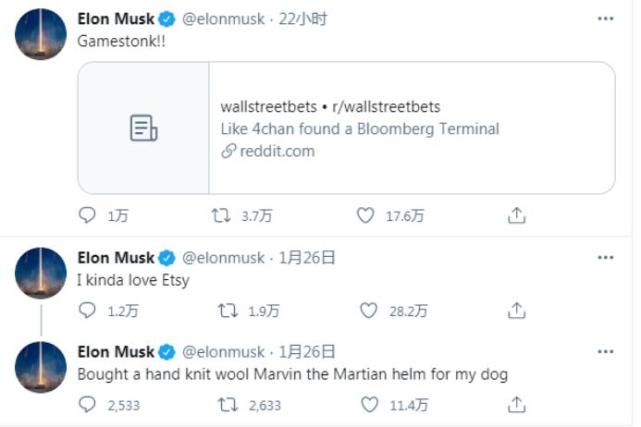Retweet the Gamestonk tweet
The width and height of the screenshot is (641, 427).
[222, 215]
